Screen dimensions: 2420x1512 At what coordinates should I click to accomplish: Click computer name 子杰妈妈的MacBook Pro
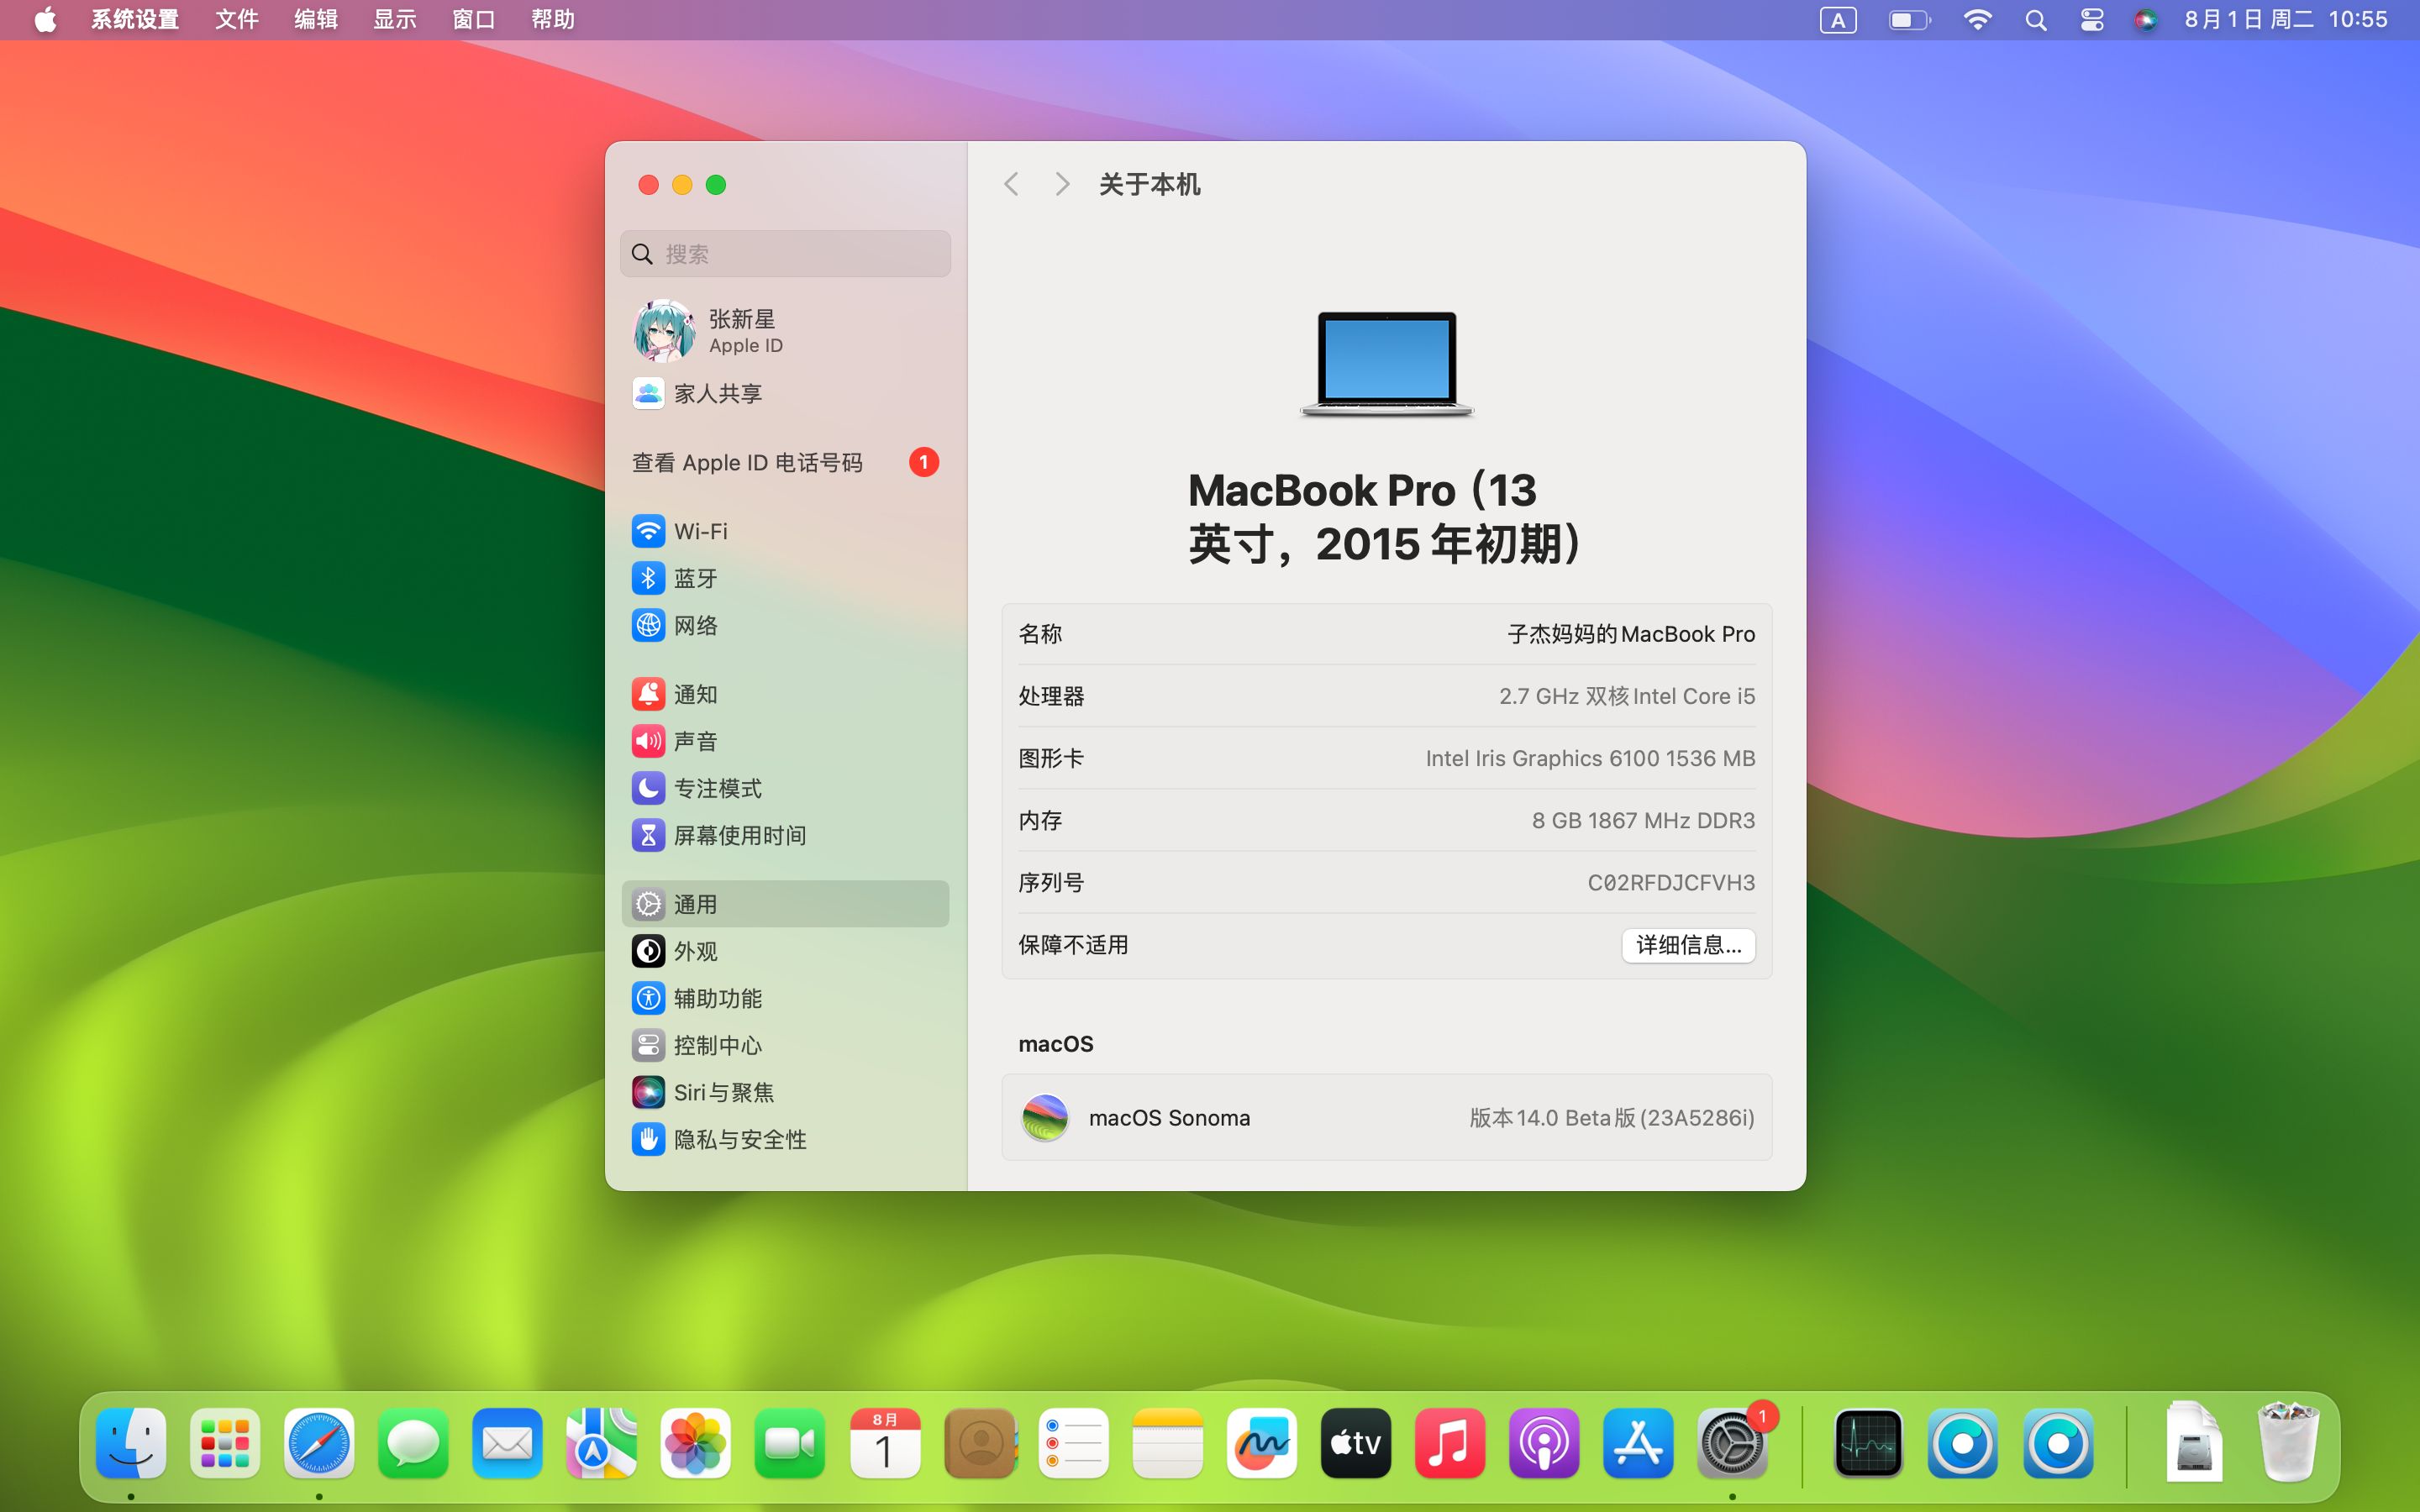point(1631,634)
